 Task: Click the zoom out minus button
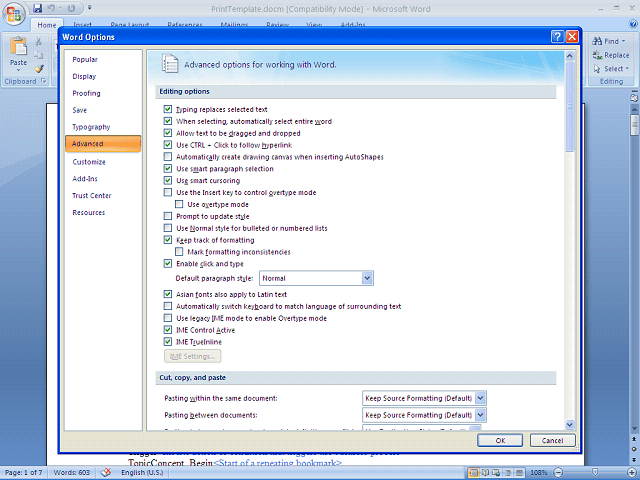pos(558,473)
